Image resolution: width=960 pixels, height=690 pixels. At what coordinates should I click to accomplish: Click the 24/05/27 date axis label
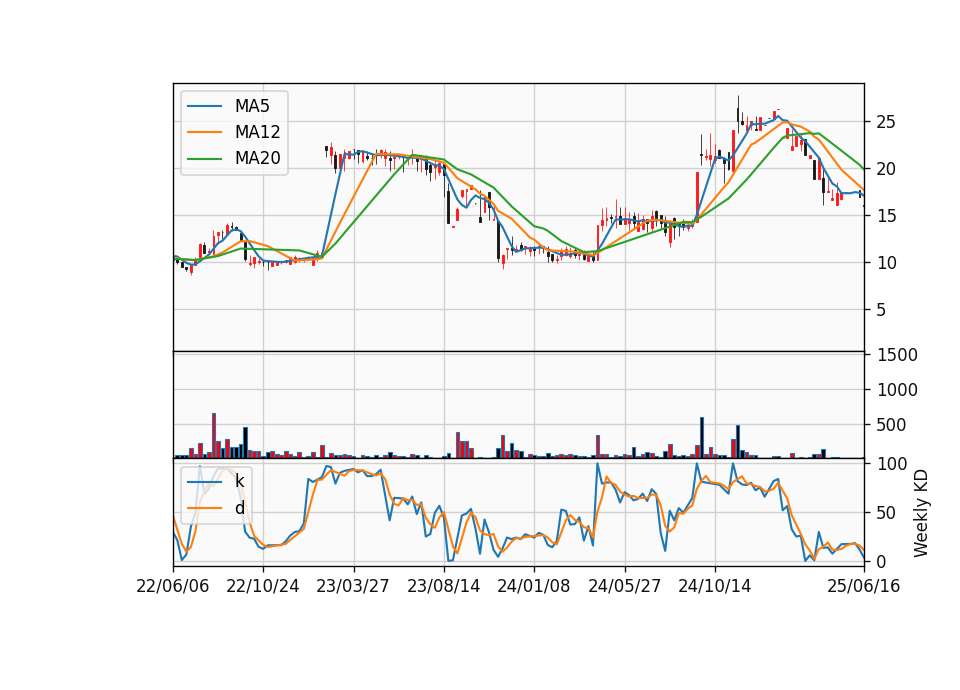coord(624,586)
